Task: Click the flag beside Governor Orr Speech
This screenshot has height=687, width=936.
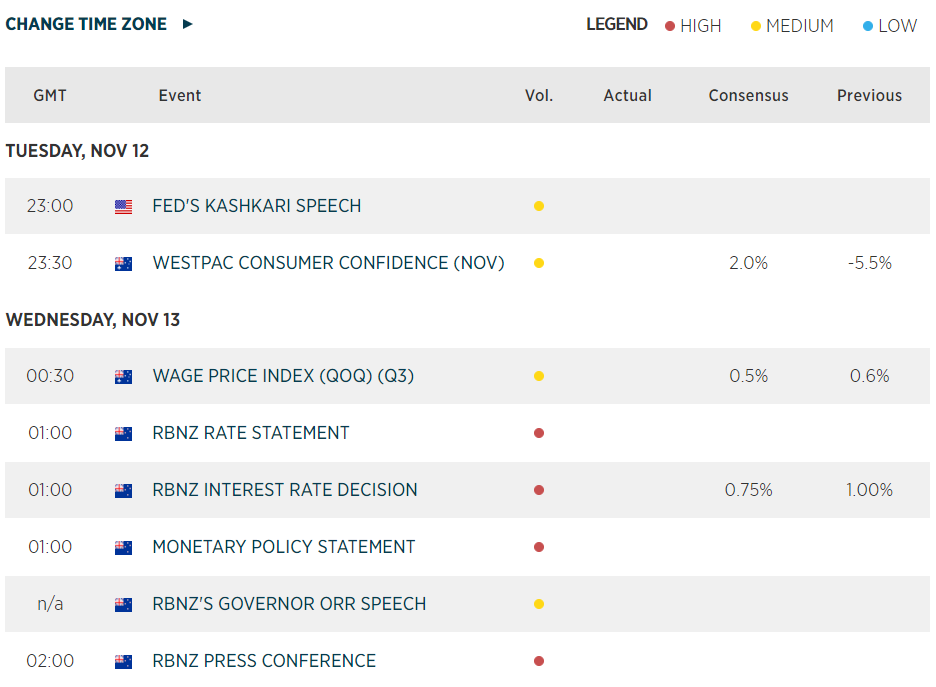Action: 123,605
